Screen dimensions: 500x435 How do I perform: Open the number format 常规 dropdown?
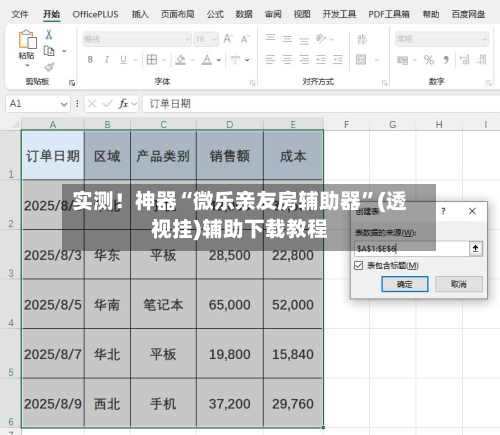pos(484,39)
